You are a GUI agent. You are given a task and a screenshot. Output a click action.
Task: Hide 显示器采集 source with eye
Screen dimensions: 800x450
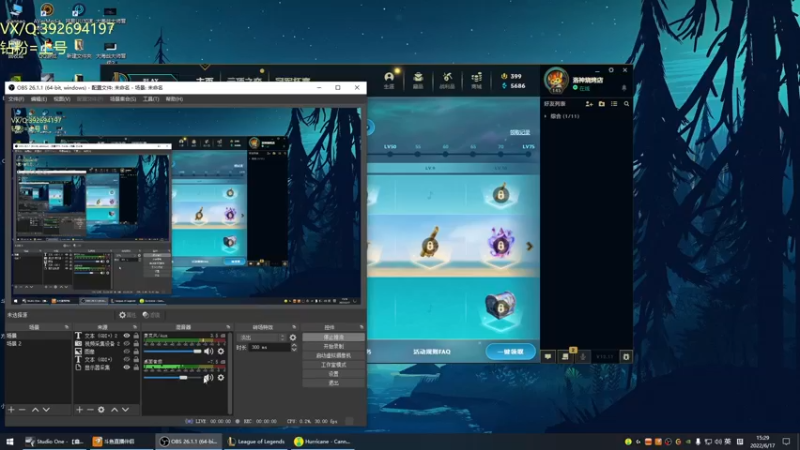pyautogui.click(x=127, y=367)
